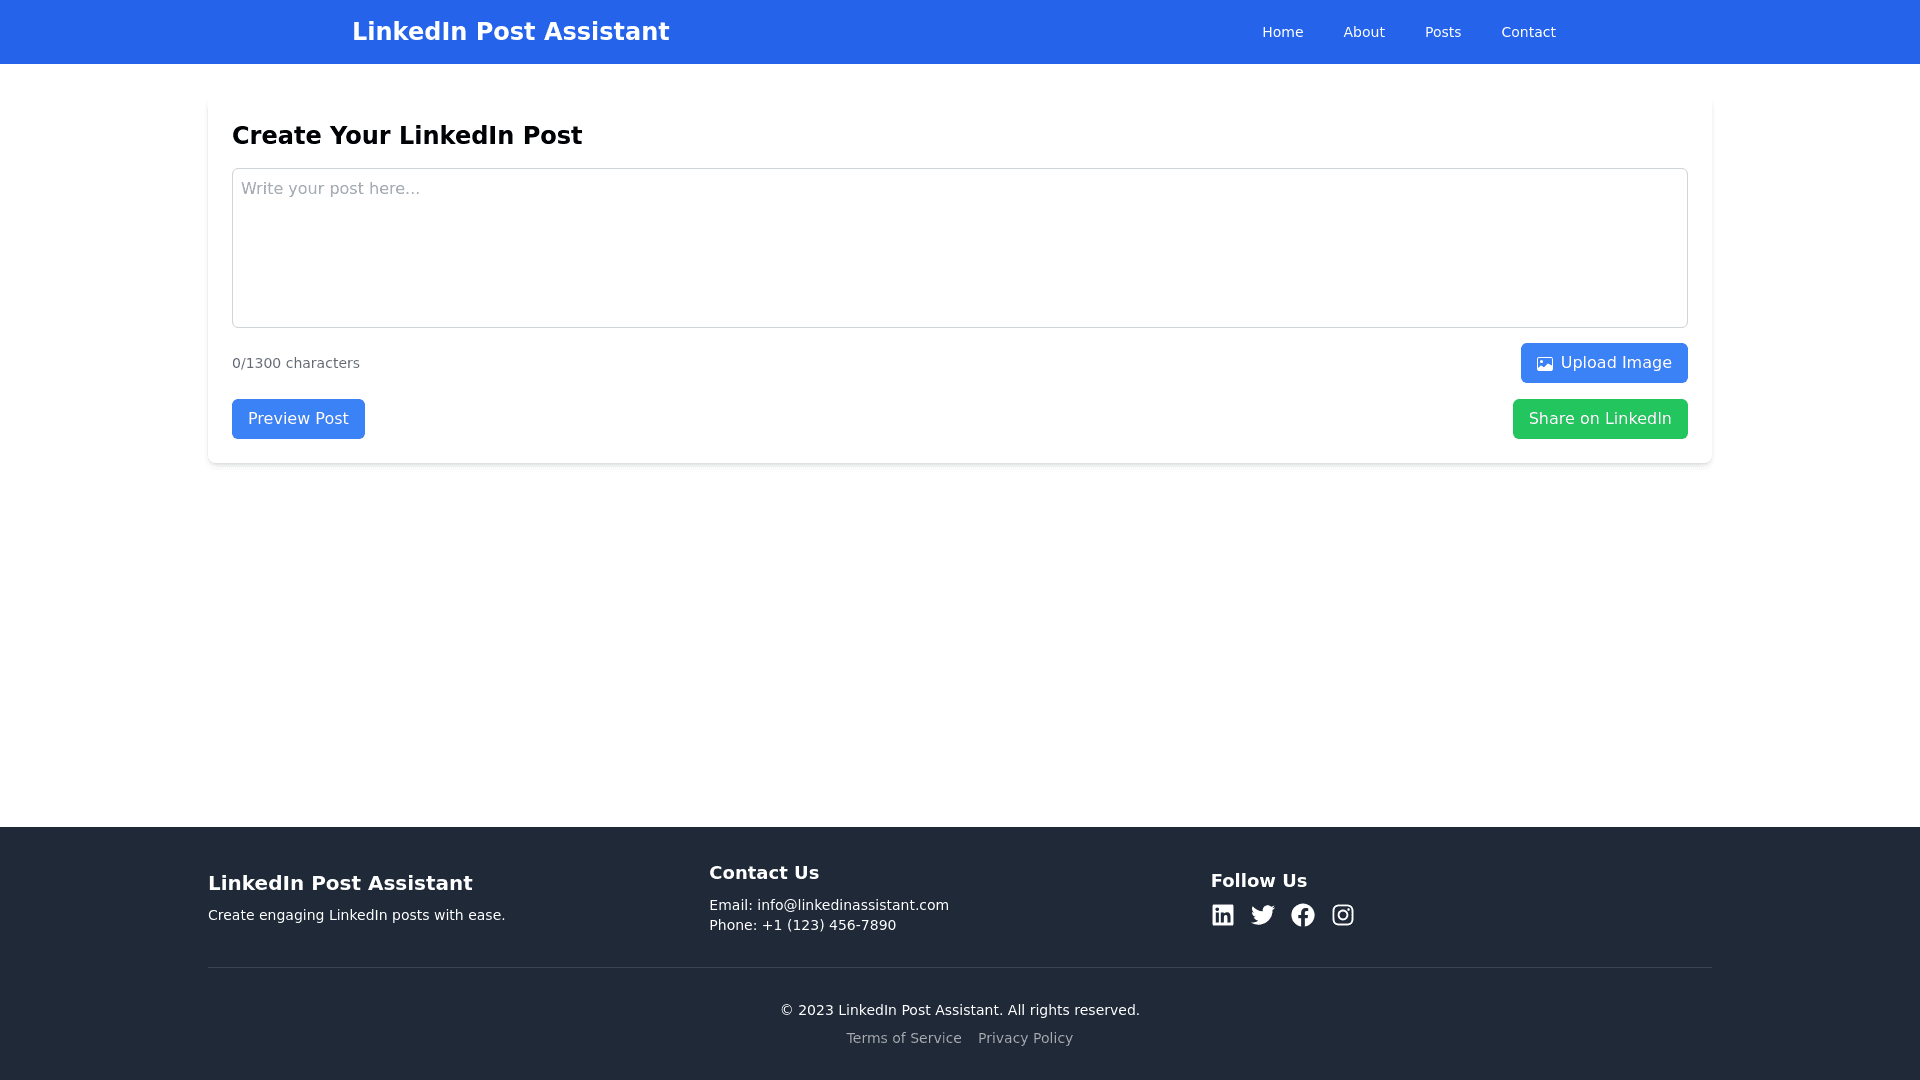Viewport: 1920px width, 1080px height.
Task: Open the Twitter bird icon
Action: point(1262,915)
